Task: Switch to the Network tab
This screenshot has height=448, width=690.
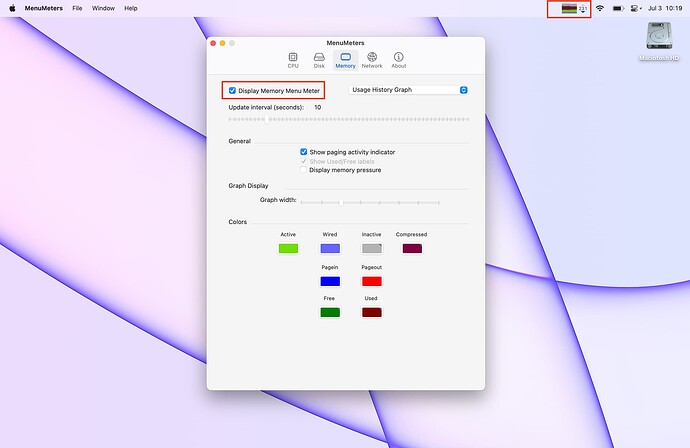Action: pyautogui.click(x=372, y=60)
